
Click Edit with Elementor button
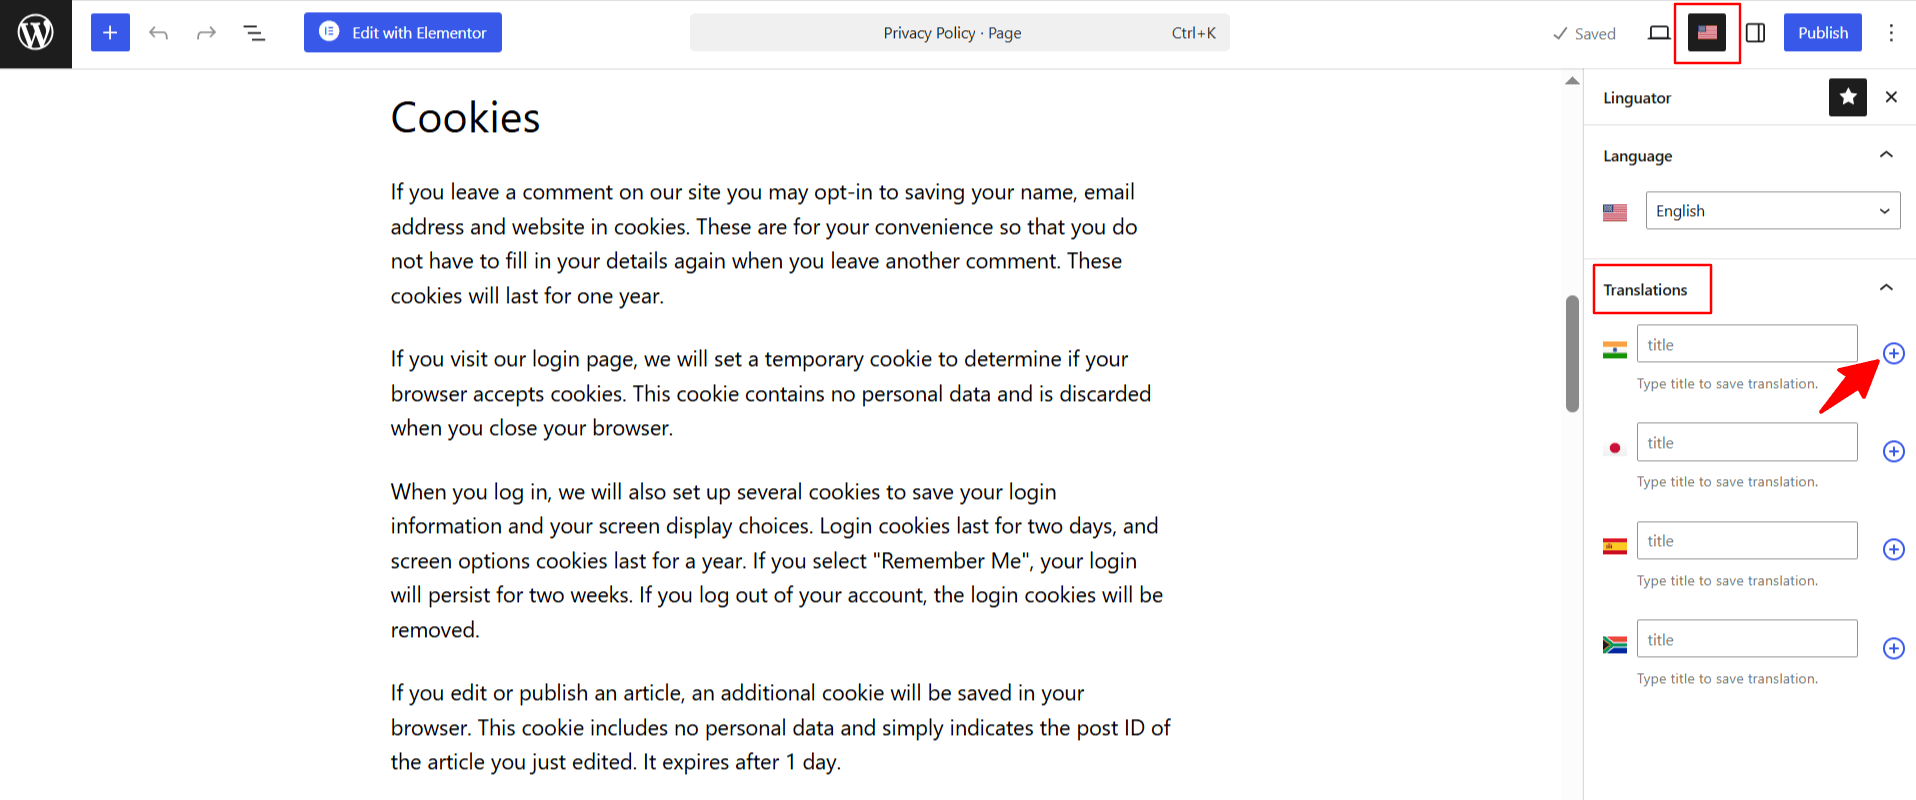coord(403,33)
